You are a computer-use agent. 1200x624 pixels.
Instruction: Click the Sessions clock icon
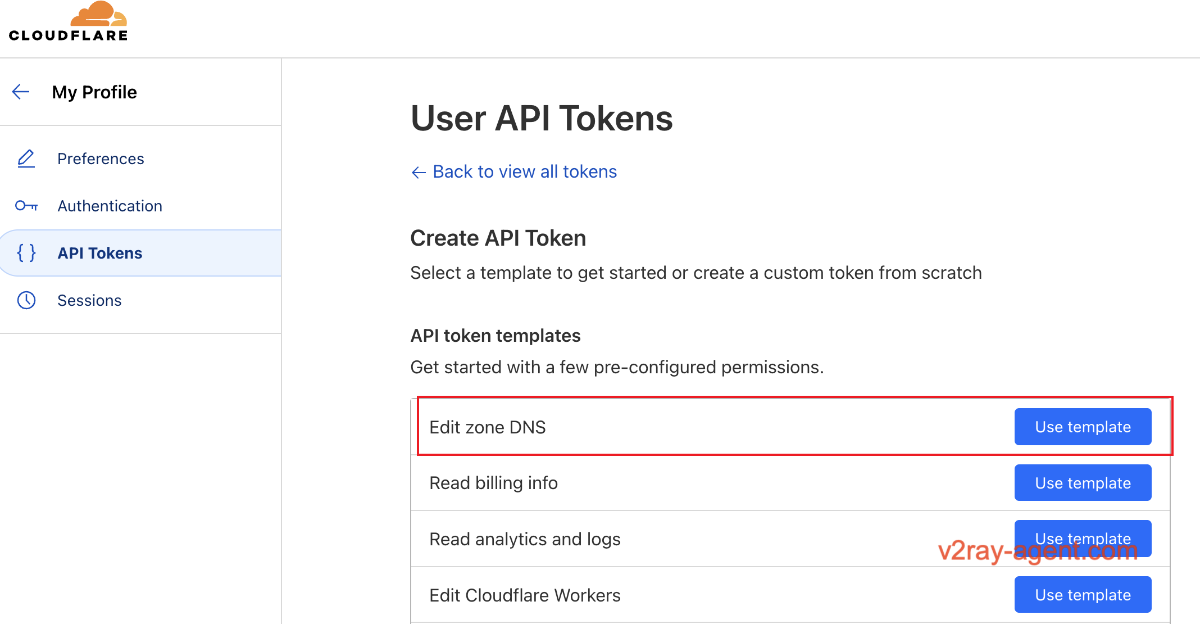pos(26,300)
